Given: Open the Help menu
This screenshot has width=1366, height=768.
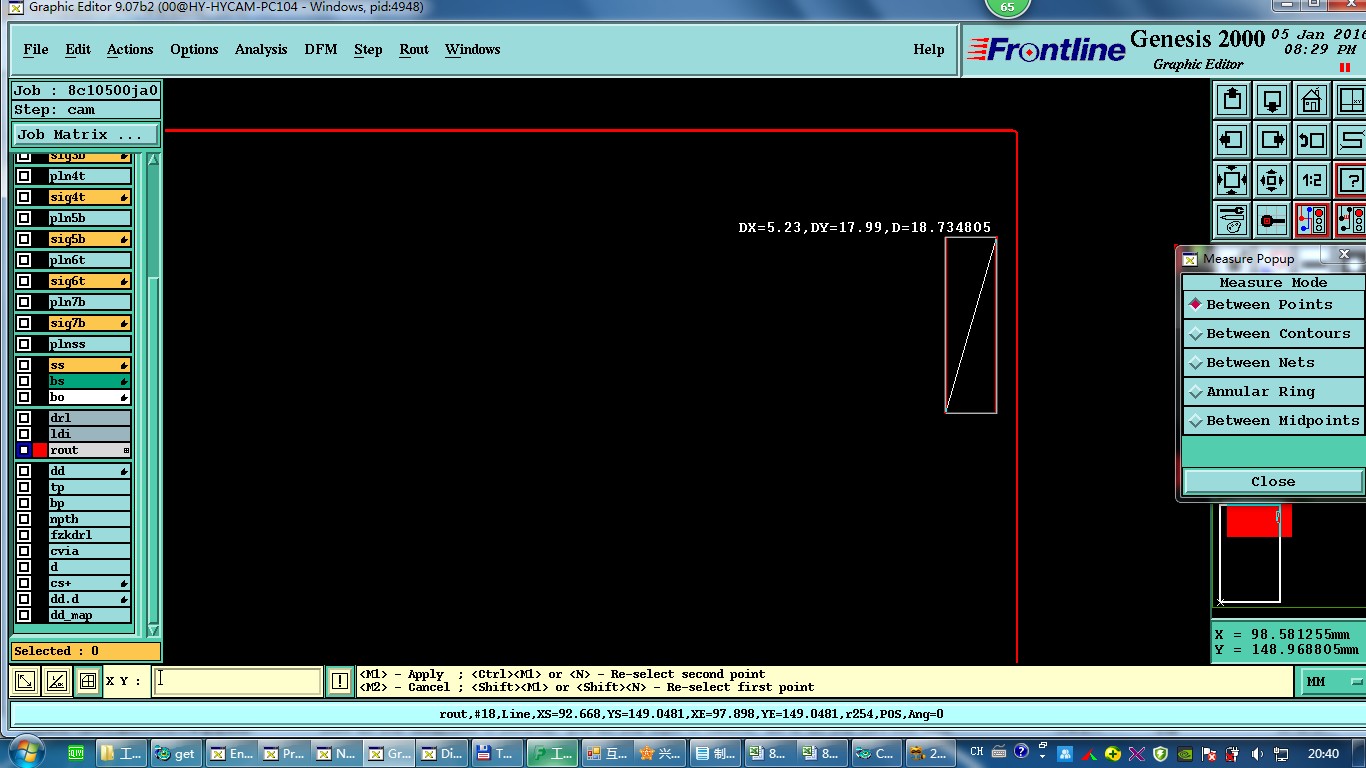Looking at the screenshot, I should click(x=929, y=49).
